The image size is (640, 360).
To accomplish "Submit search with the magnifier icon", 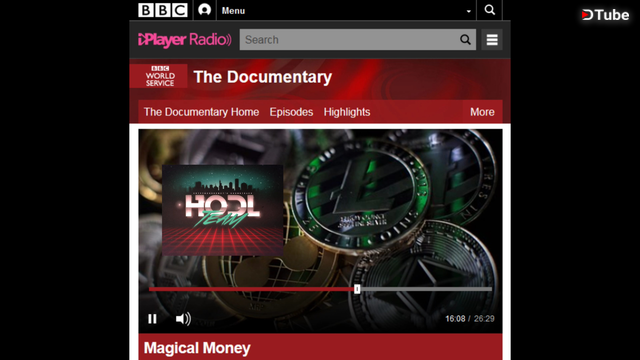I will 465,40.
